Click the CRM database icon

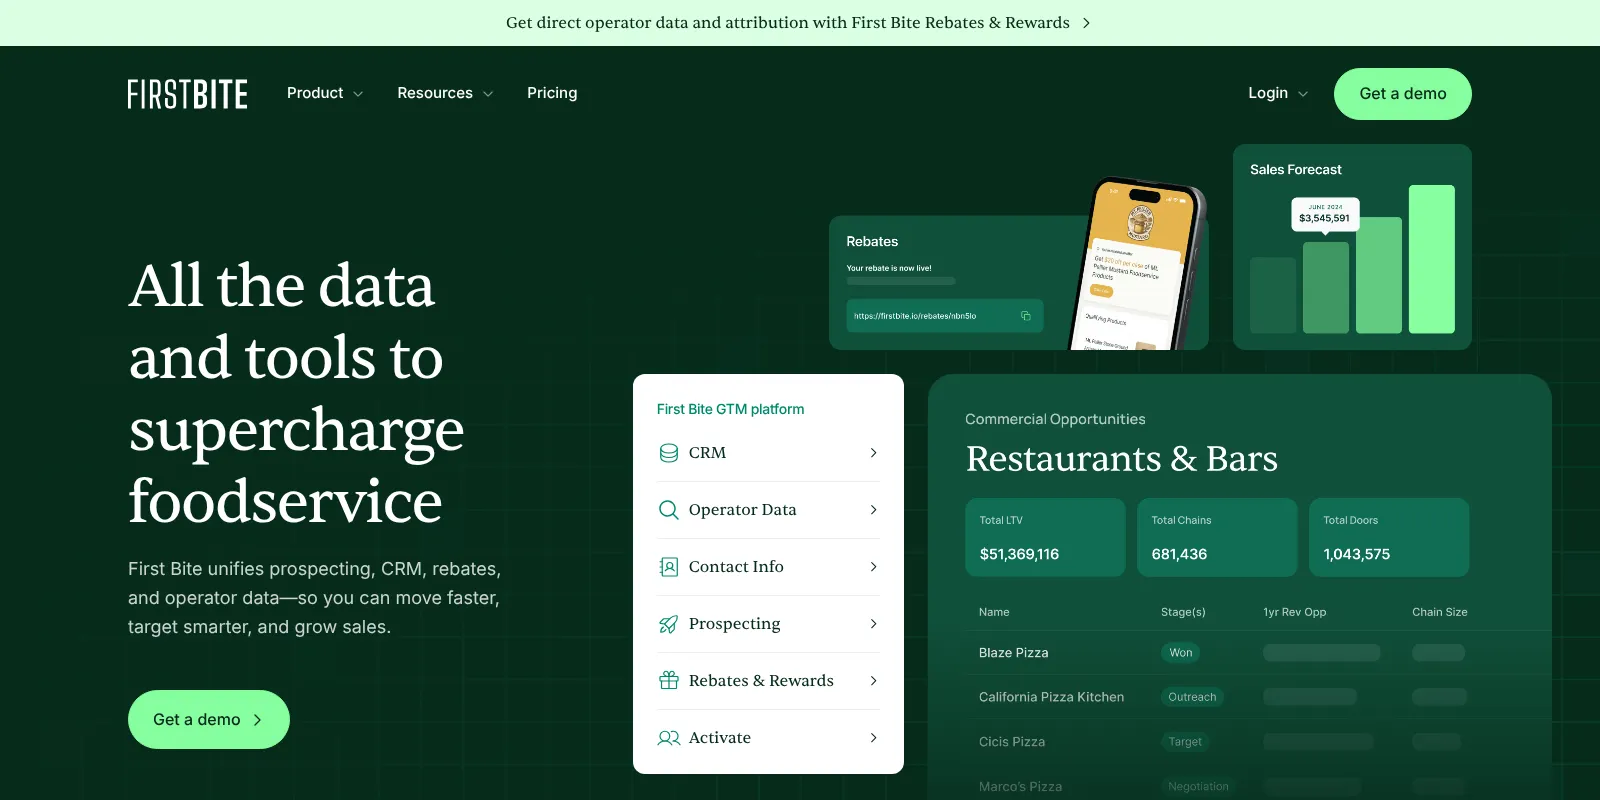point(669,453)
